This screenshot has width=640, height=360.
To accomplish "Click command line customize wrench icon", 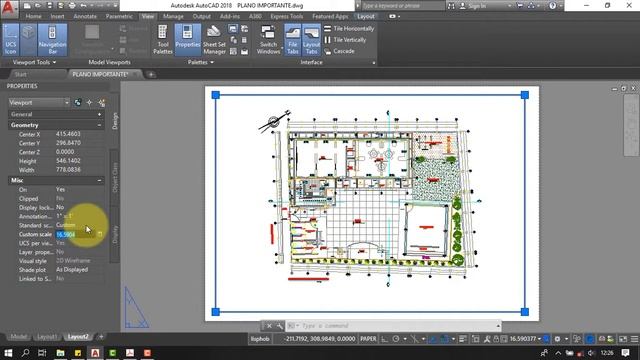I will coord(280,326).
